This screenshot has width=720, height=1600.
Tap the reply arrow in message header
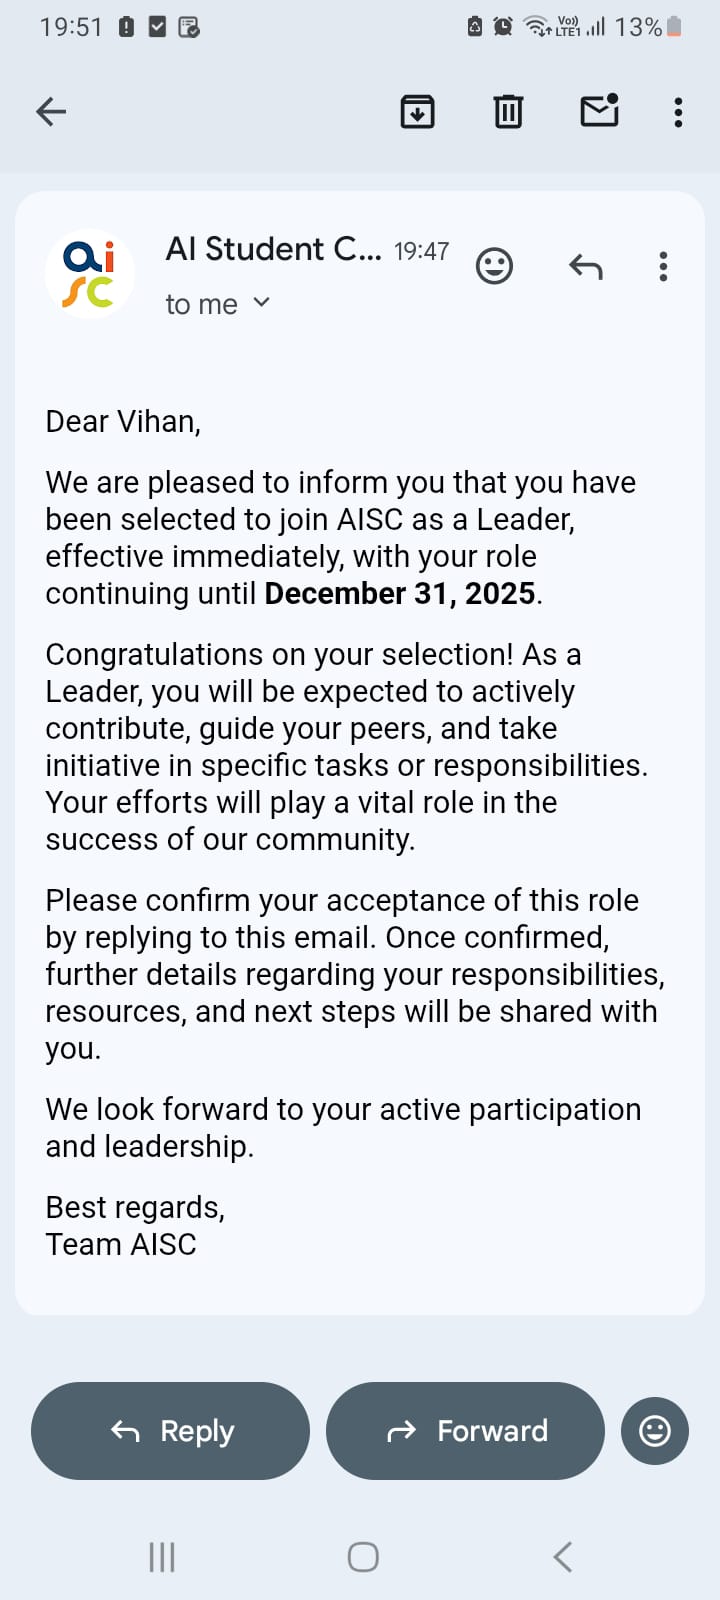586,266
